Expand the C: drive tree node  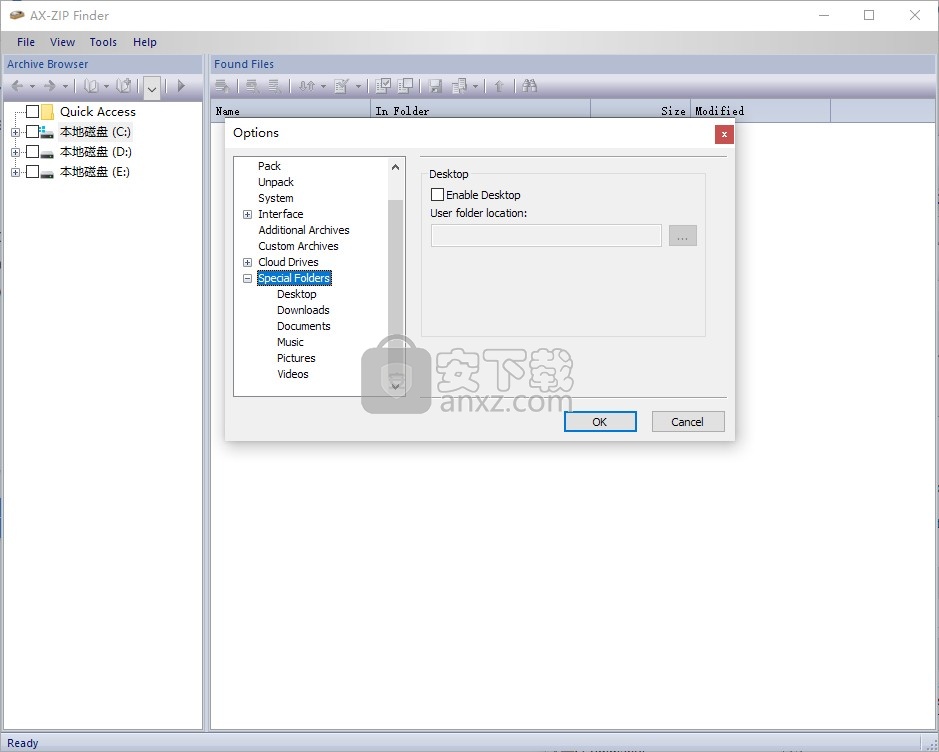(x=16, y=132)
